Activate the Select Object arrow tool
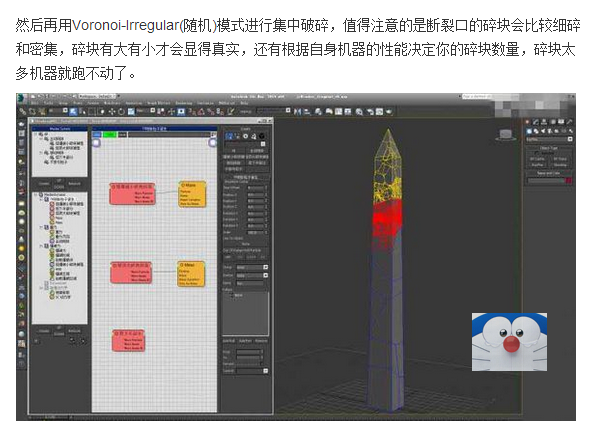The height and width of the screenshot is (421, 597). [x=74, y=111]
